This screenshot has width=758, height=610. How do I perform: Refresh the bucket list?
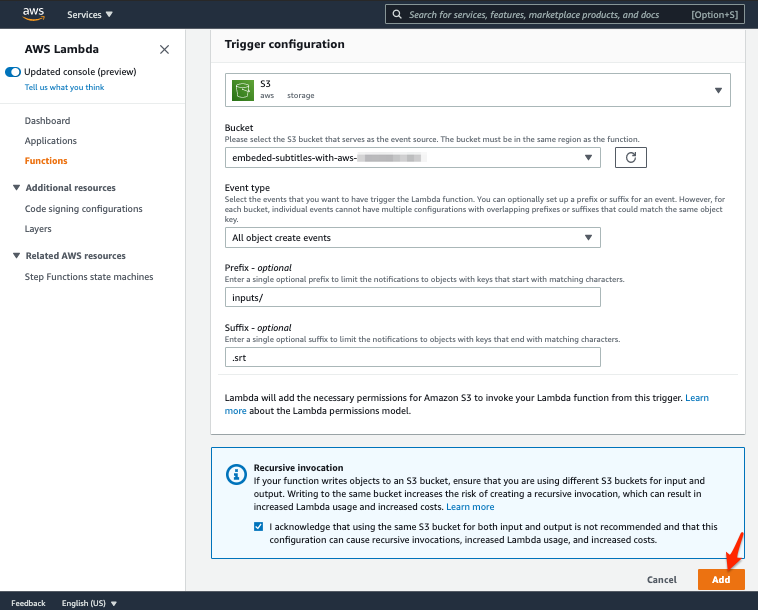click(630, 158)
